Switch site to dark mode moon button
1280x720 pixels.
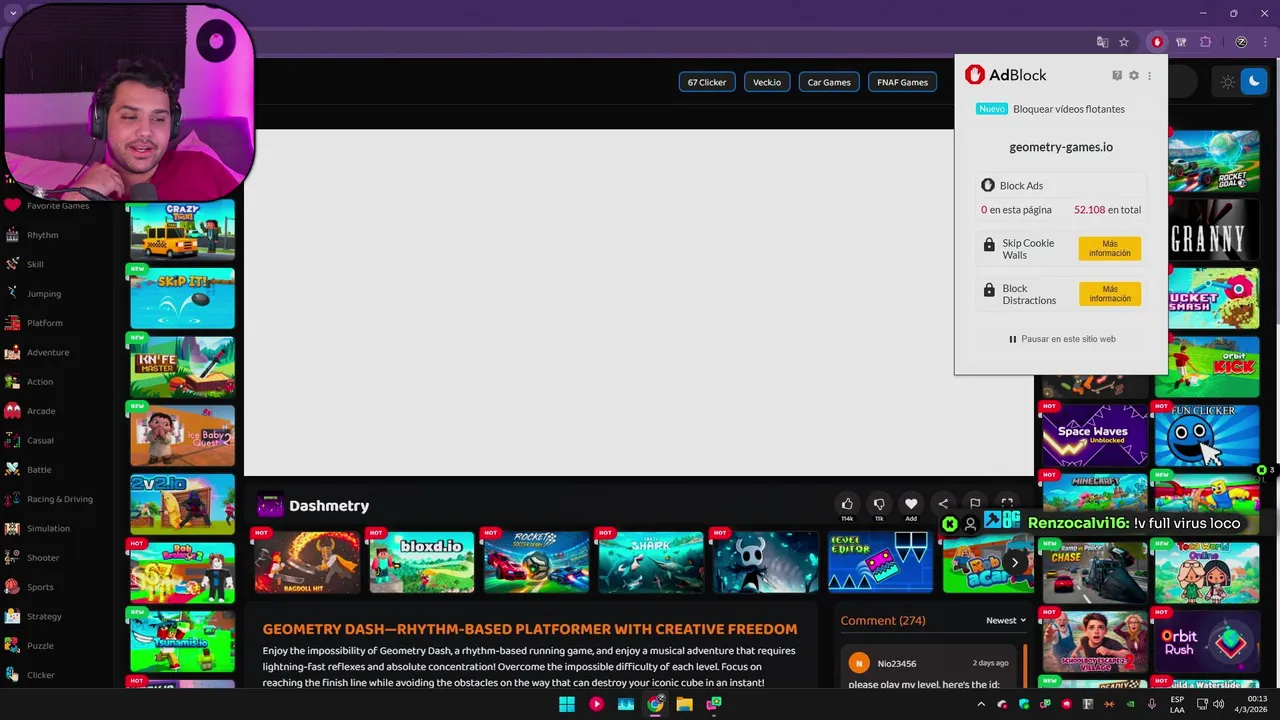[1254, 82]
